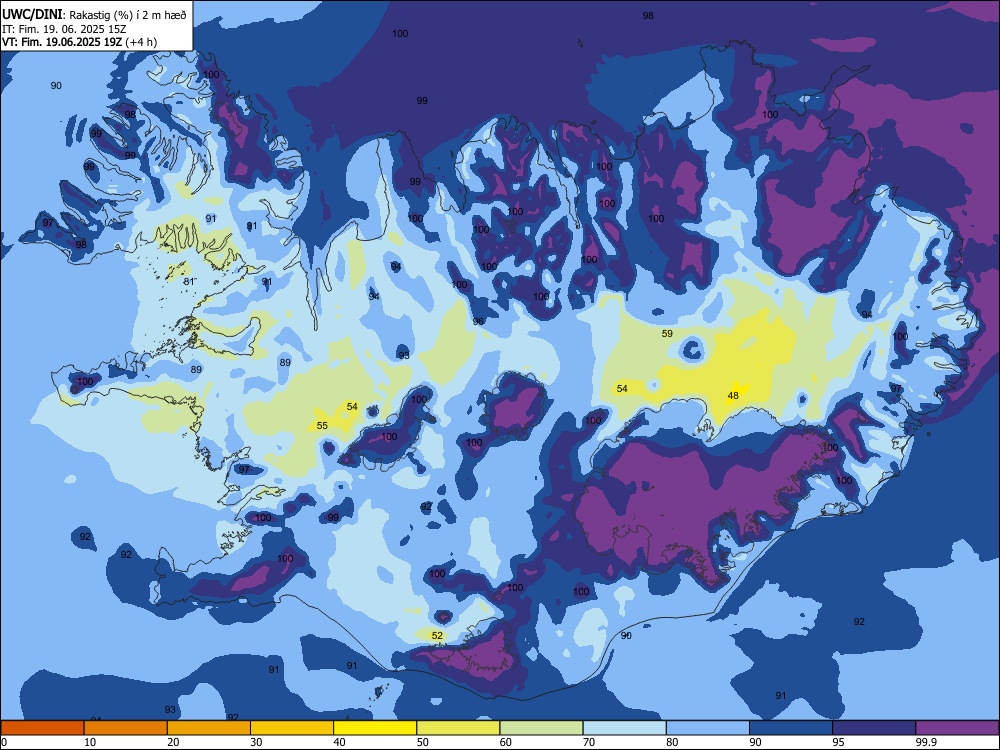Click the legend tick label 99.9

point(925,742)
